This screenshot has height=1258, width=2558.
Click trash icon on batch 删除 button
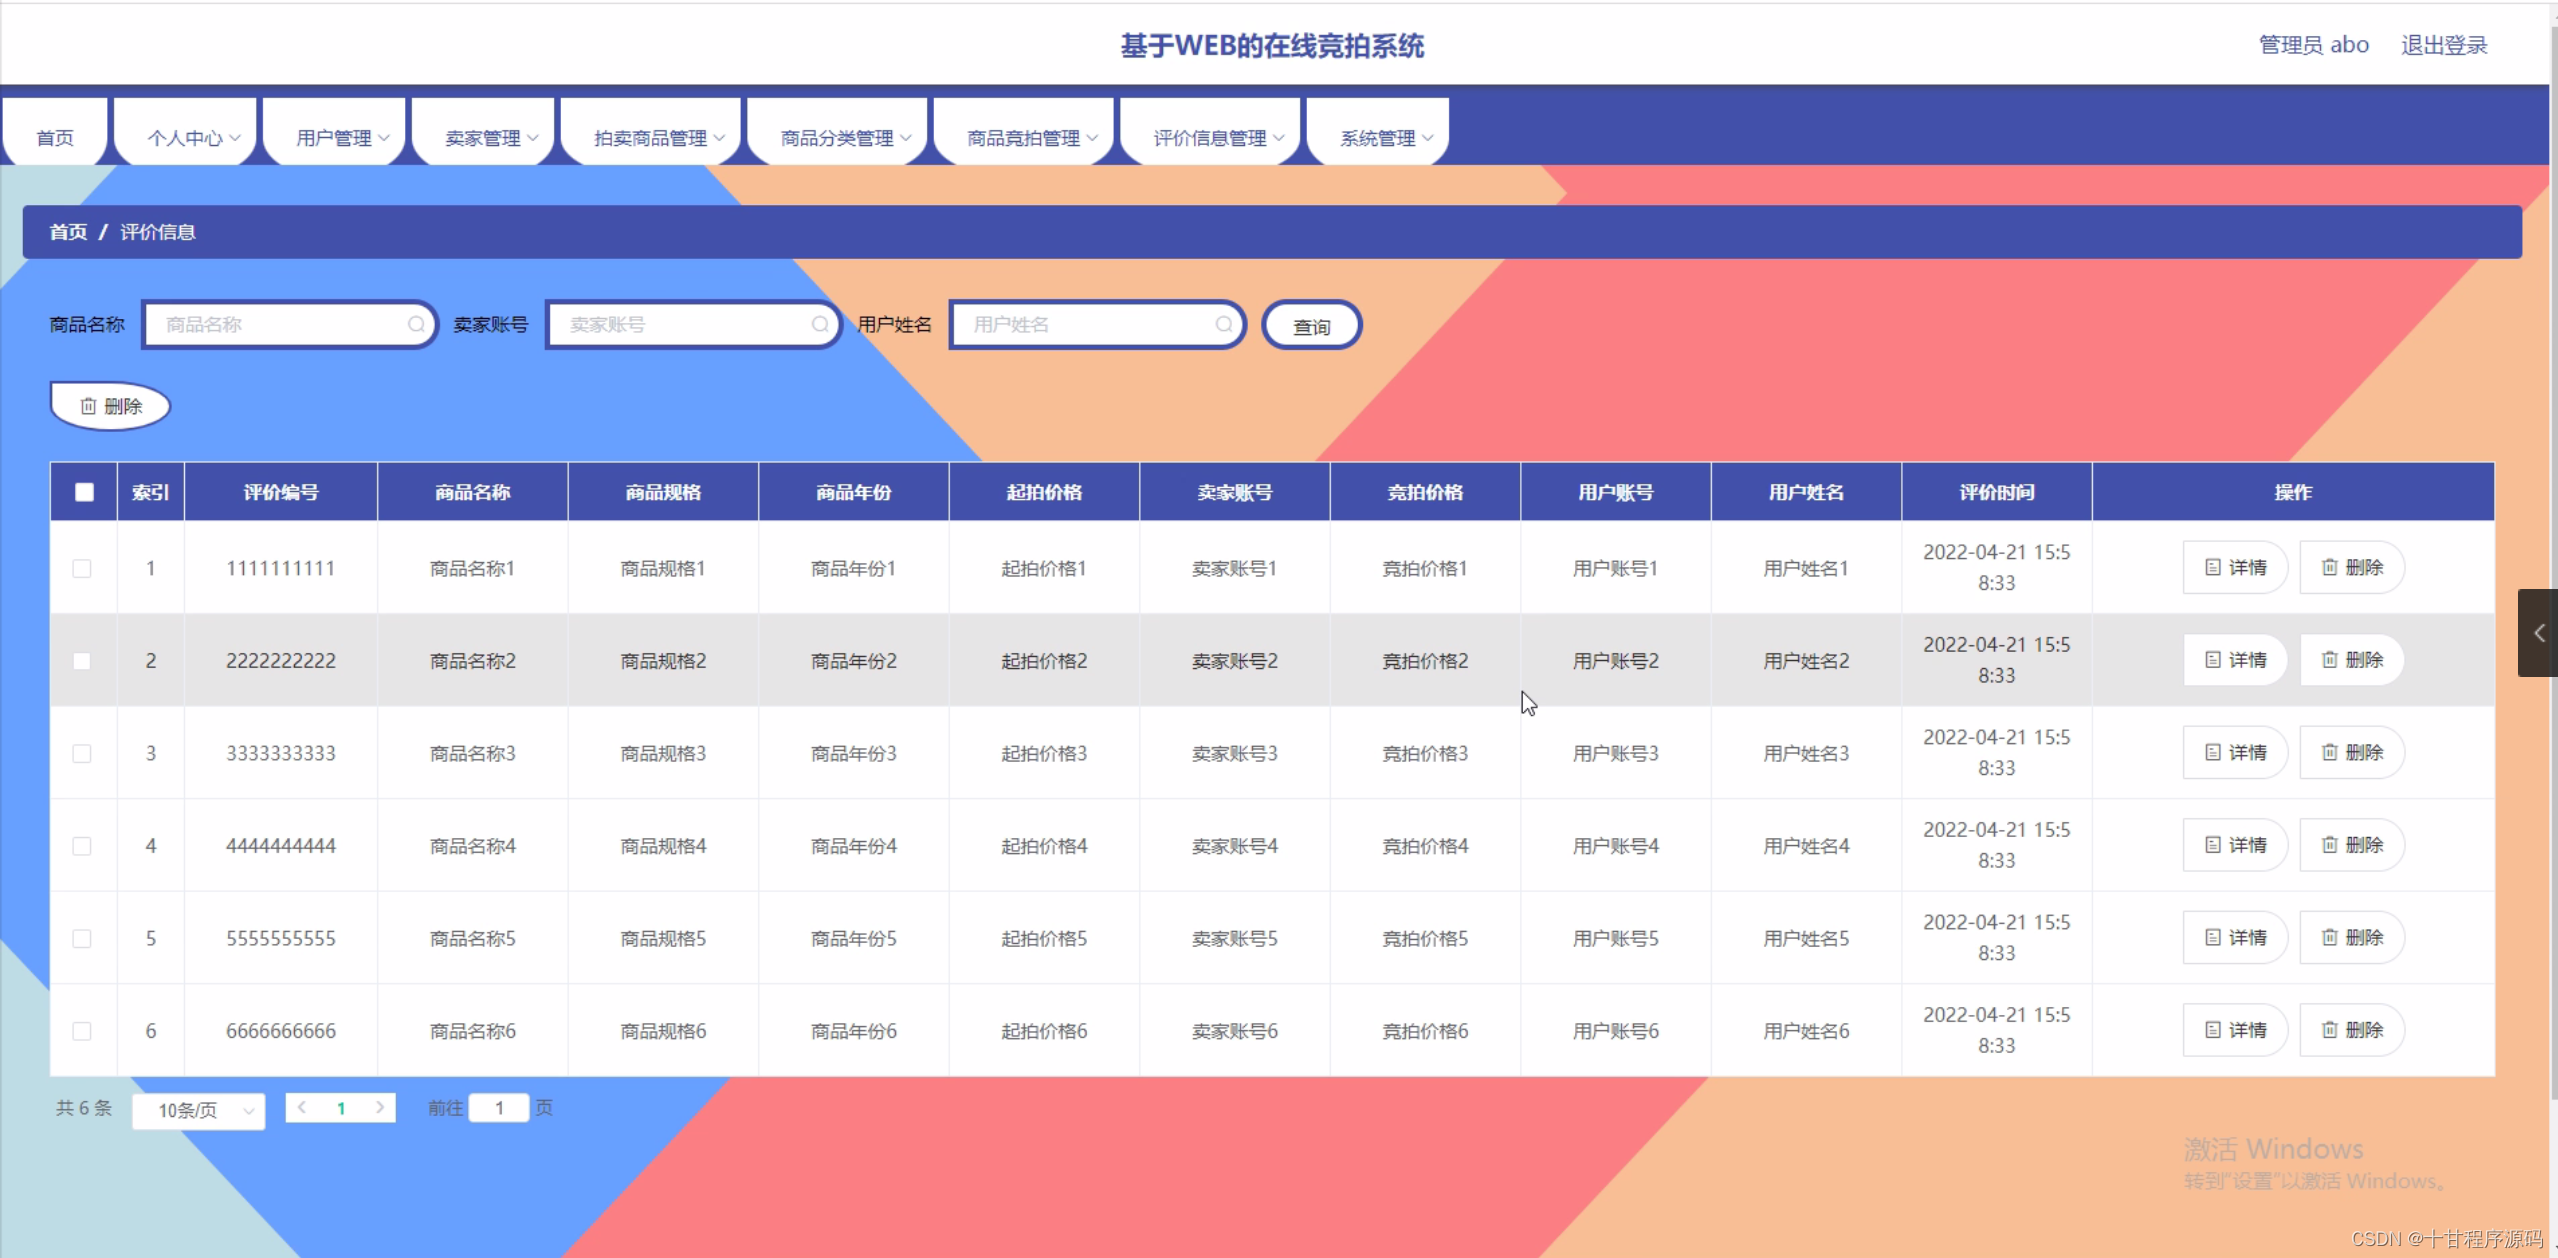coord(88,406)
